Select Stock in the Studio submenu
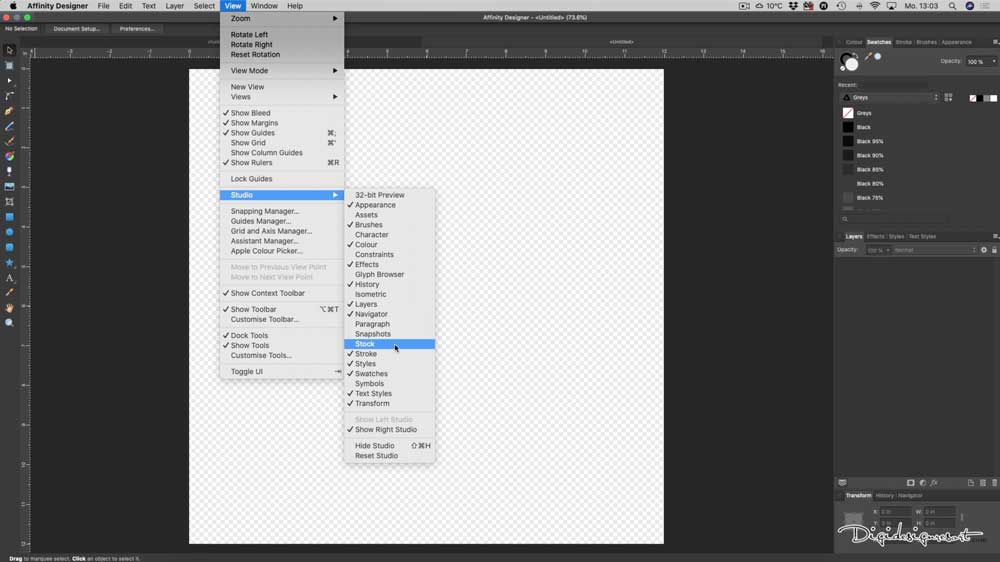Screen dimensions: 1000x562 (x=390, y=344)
